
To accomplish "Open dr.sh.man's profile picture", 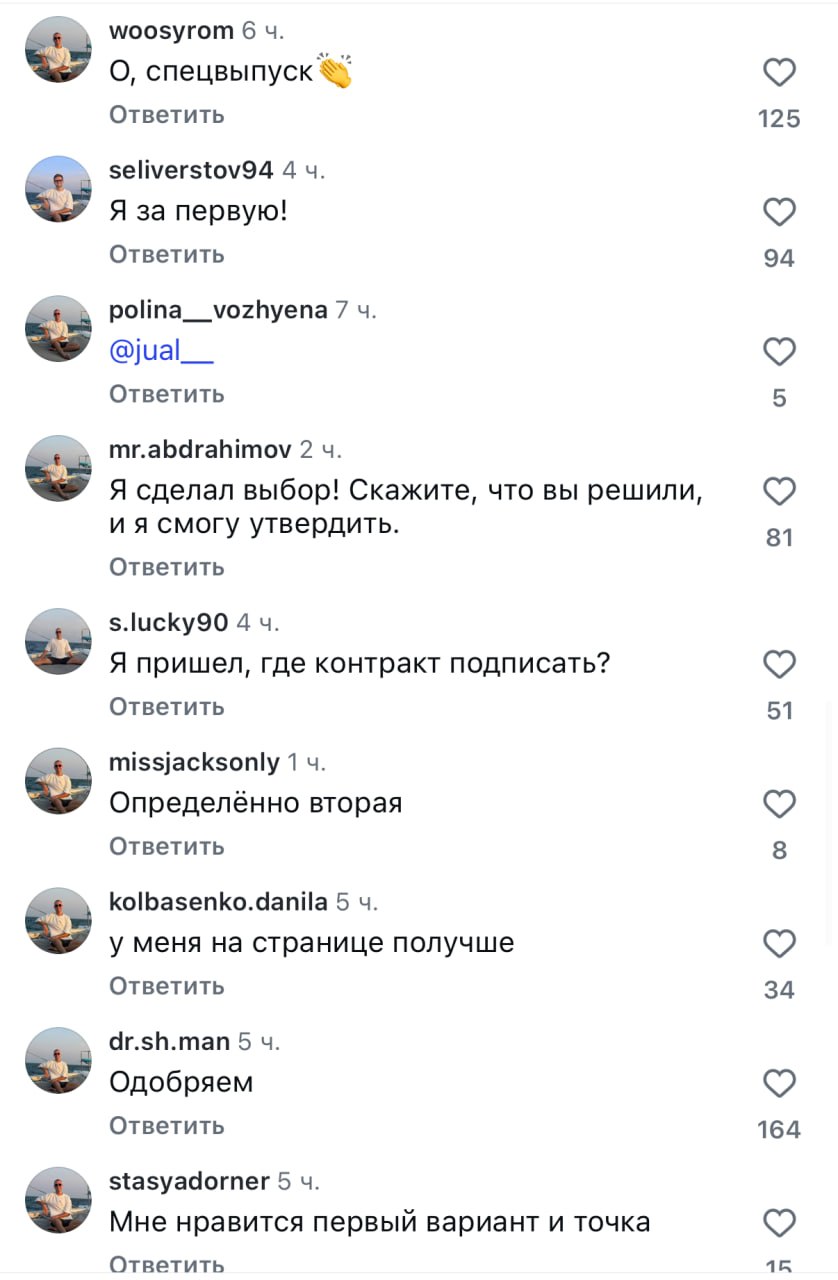I will [58, 1060].
